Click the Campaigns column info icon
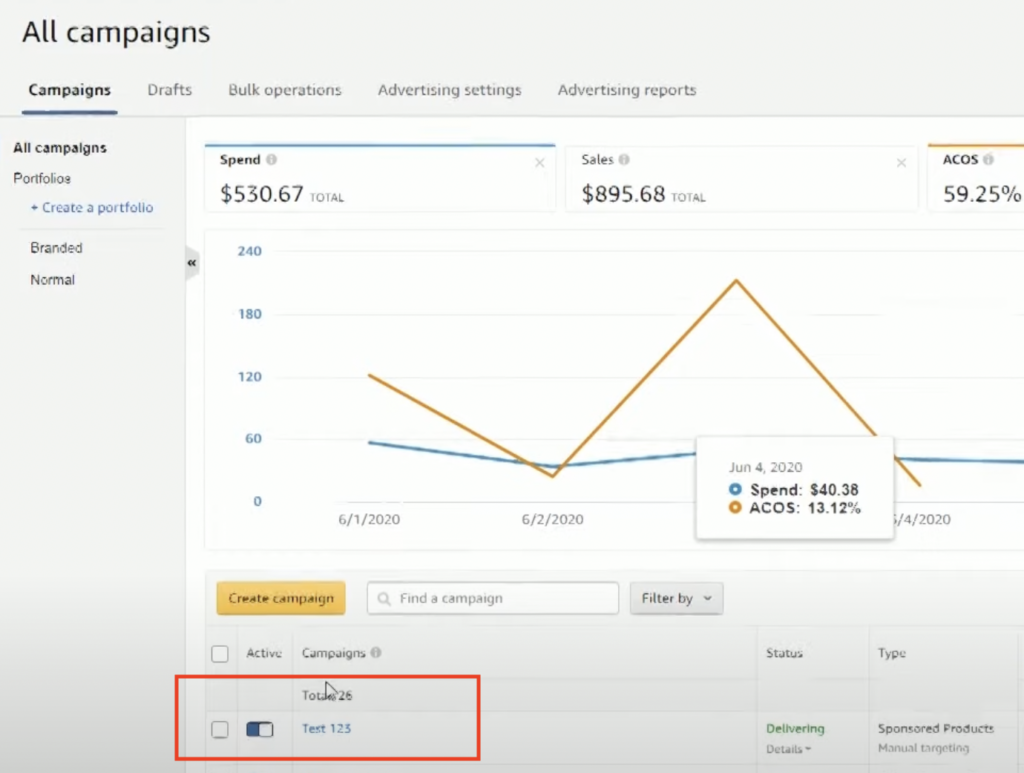The image size is (1024, 773). coord(376,653)
